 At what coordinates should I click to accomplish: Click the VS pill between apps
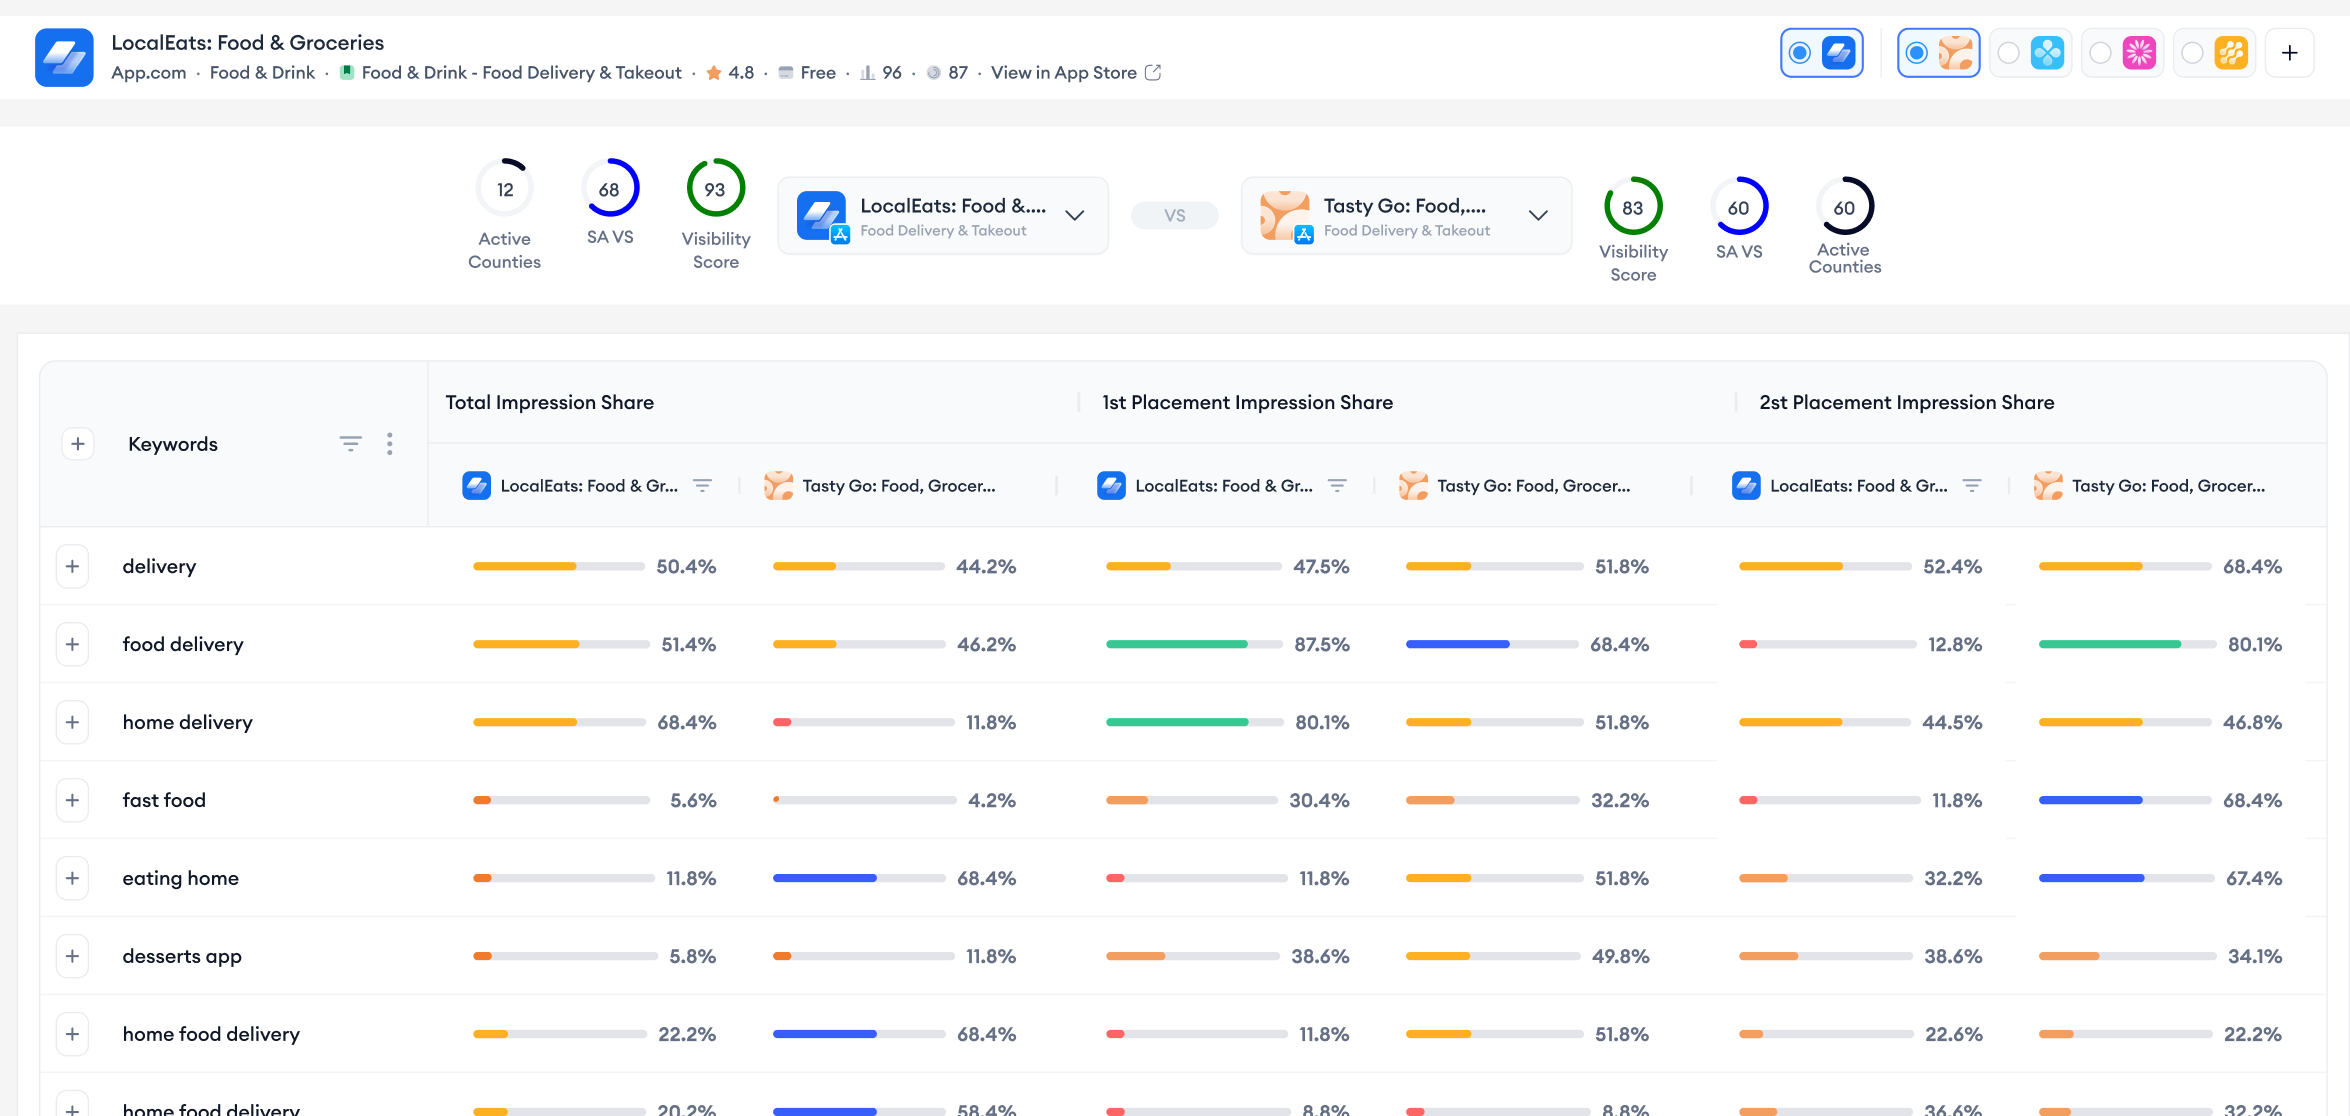(1175, 215)
